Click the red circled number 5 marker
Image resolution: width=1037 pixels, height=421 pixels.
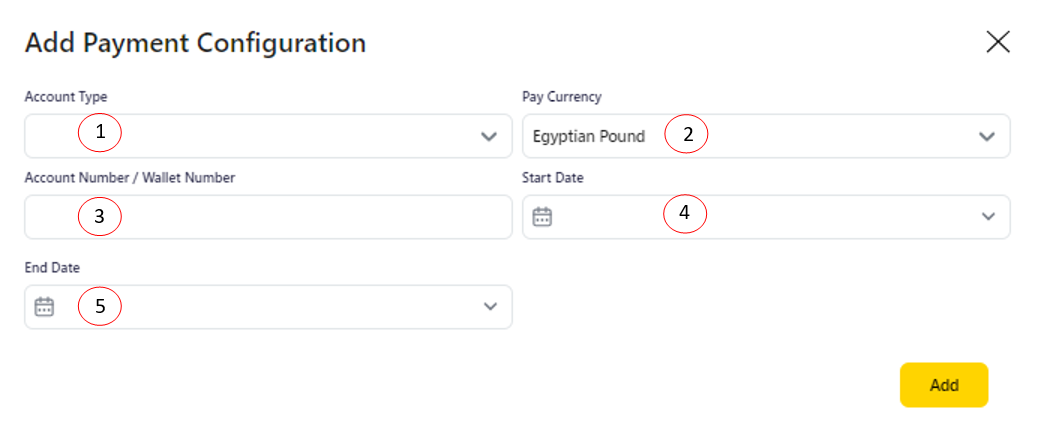point(100,306)
